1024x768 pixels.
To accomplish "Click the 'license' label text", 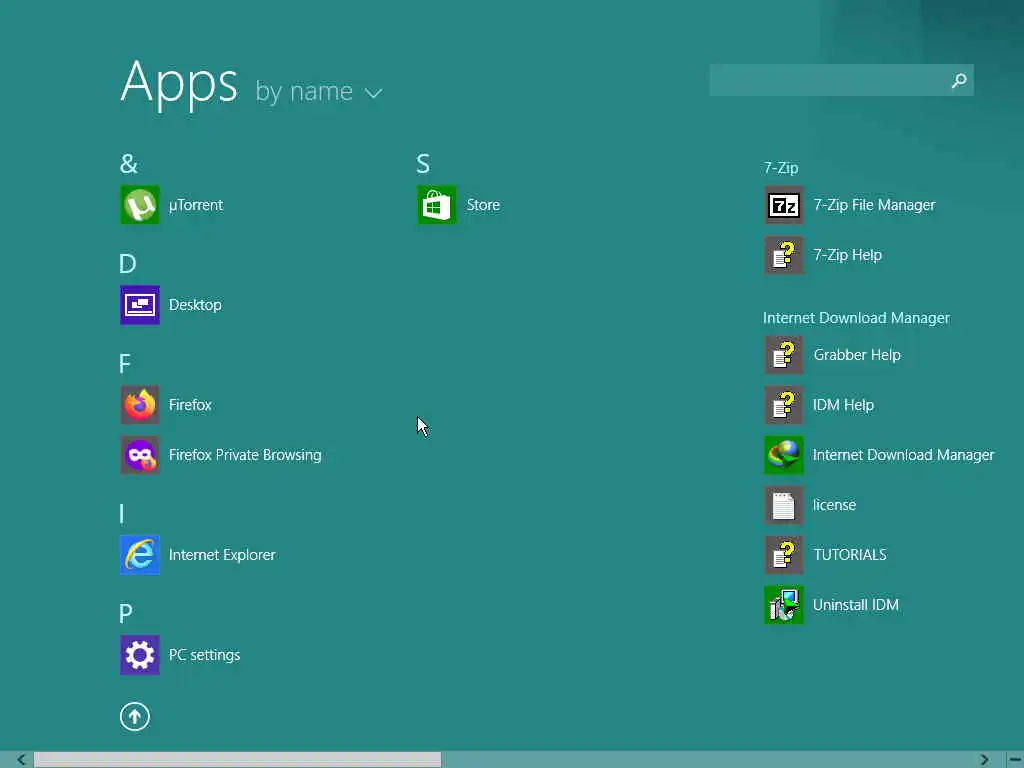I will [x=834, y=505].
